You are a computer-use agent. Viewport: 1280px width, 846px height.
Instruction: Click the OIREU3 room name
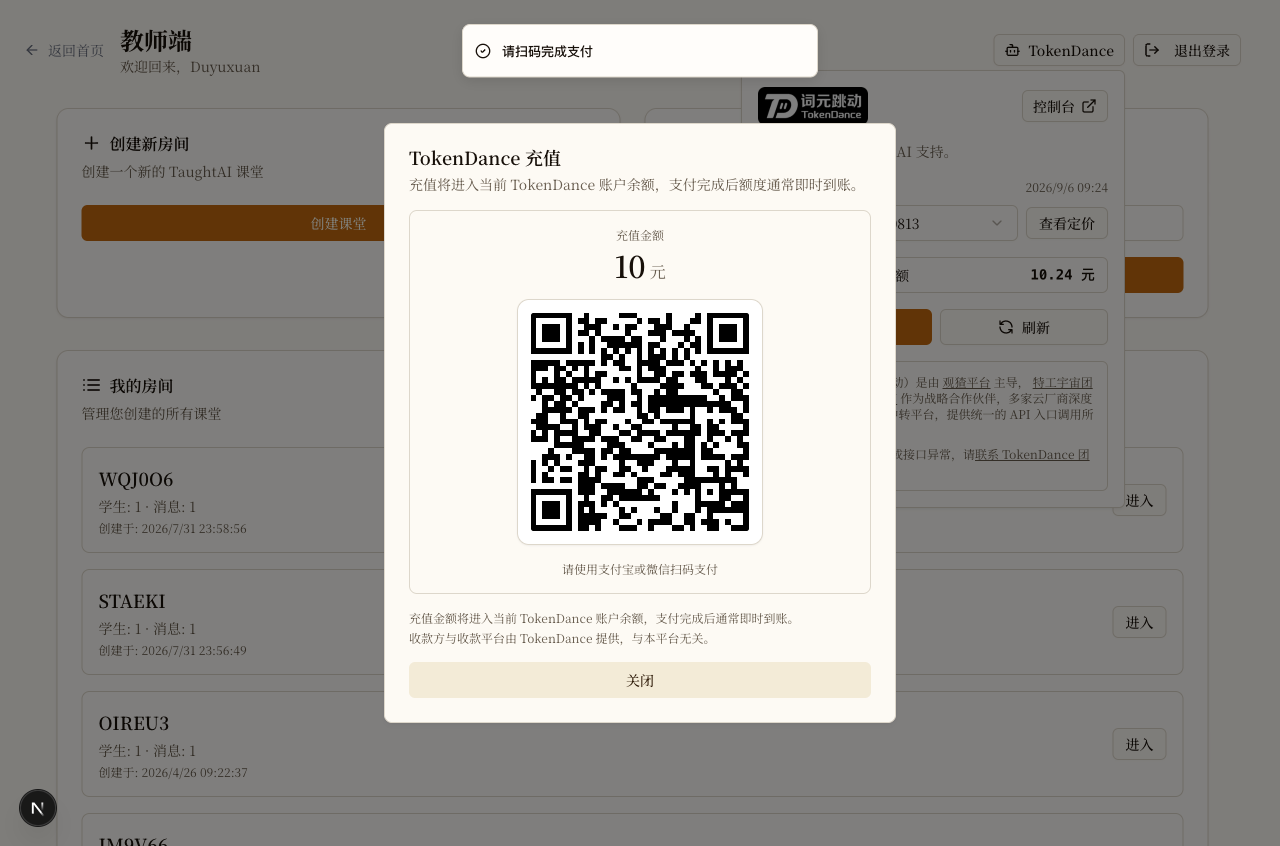pyautogui.click(x=134, y=723)
